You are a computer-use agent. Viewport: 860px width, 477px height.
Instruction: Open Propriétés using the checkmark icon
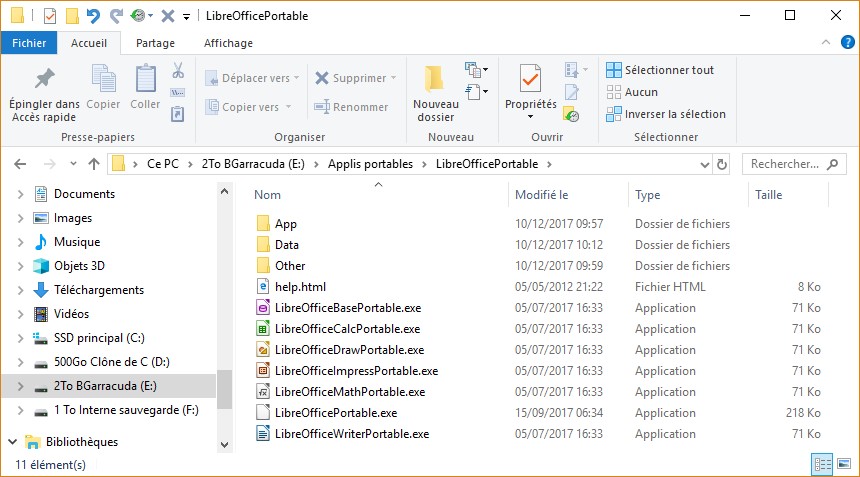[x=530, y=79]
